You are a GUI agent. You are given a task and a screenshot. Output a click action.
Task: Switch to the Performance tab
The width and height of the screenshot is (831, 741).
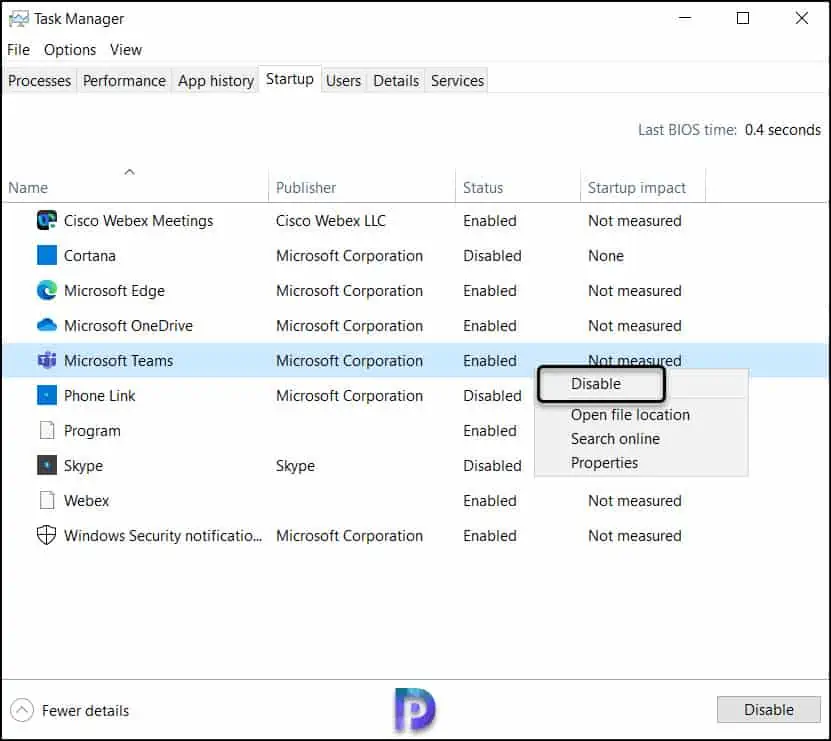coord(124,81)
